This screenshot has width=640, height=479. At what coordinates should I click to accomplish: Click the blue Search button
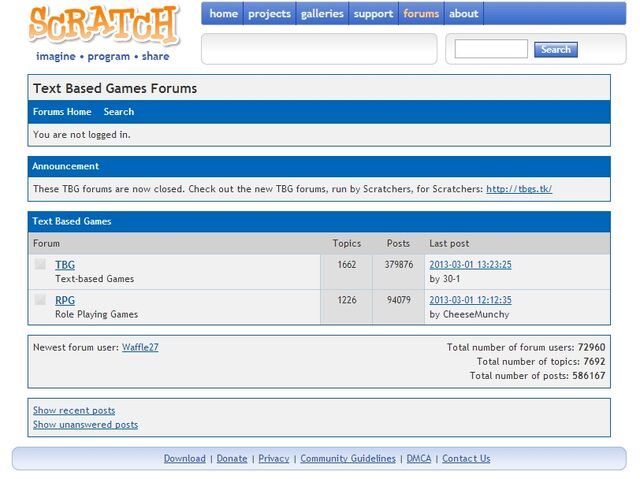556,49
